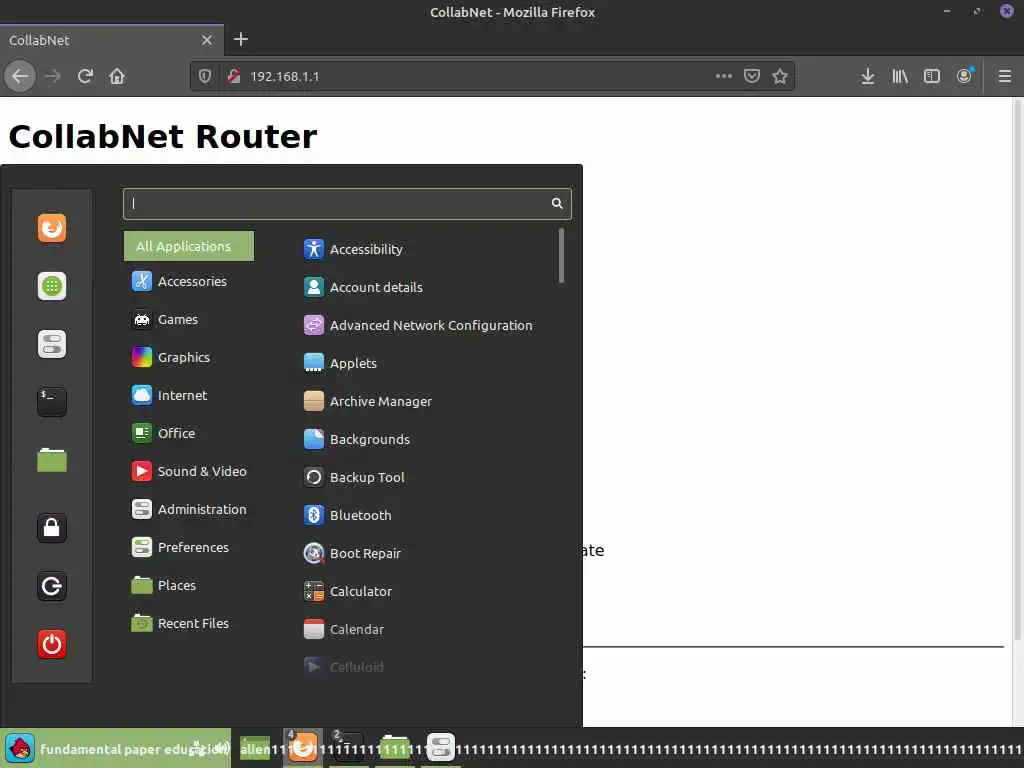Click Firefox reload page button
1024x768 pixels.
click(x=85, y=76)
